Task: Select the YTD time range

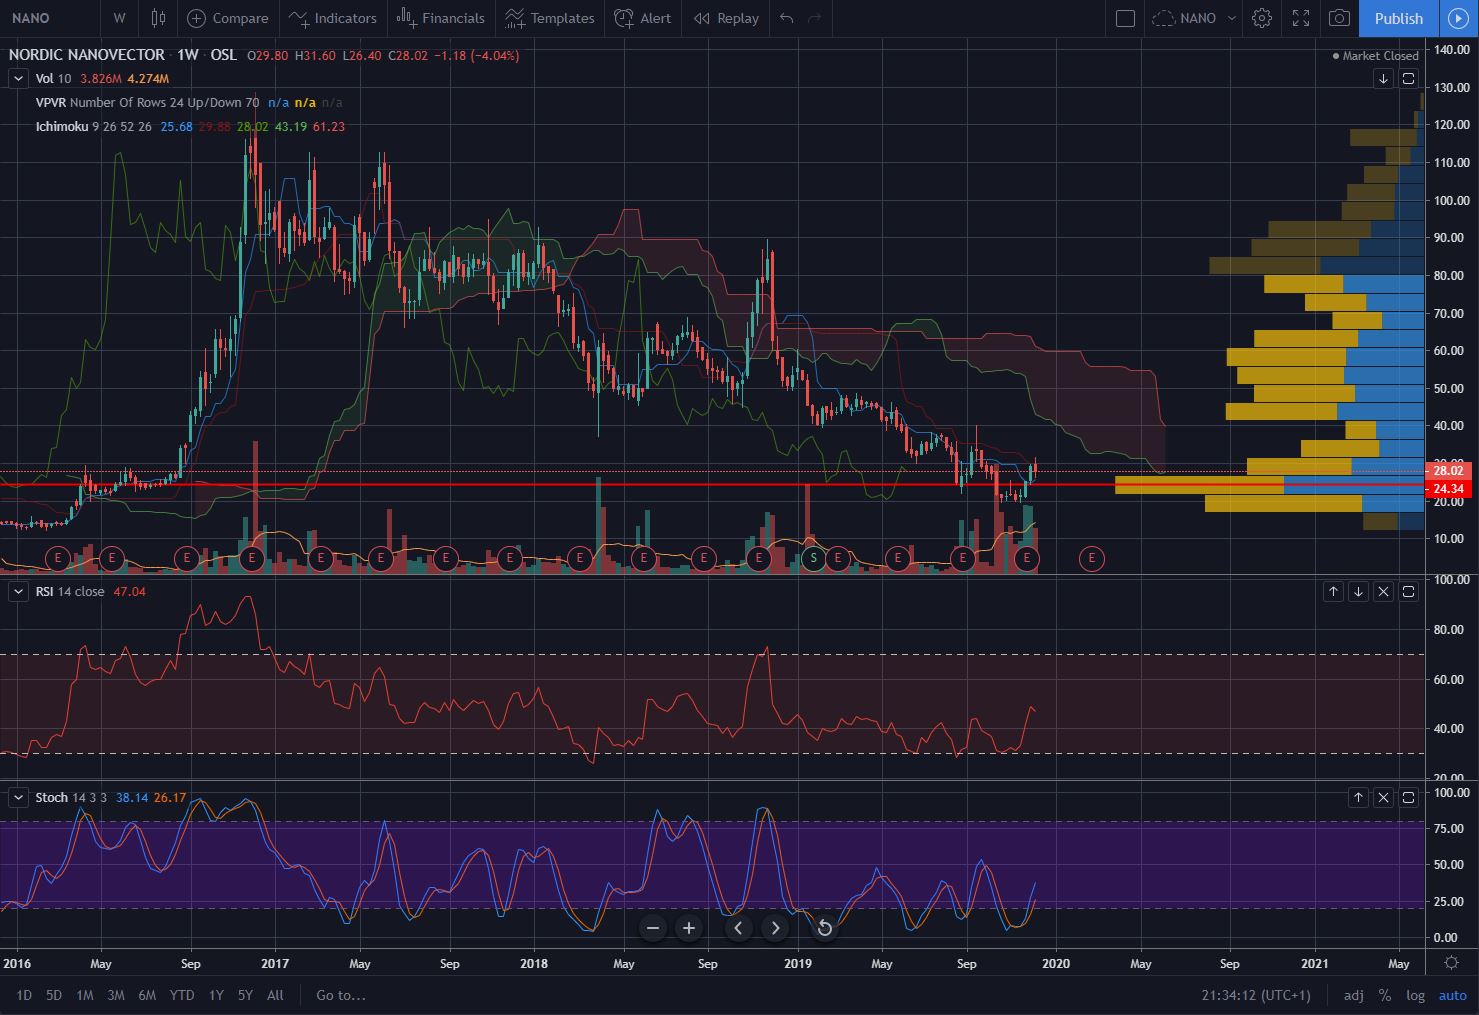Action: pyautogui.click(x=182, y=995)
